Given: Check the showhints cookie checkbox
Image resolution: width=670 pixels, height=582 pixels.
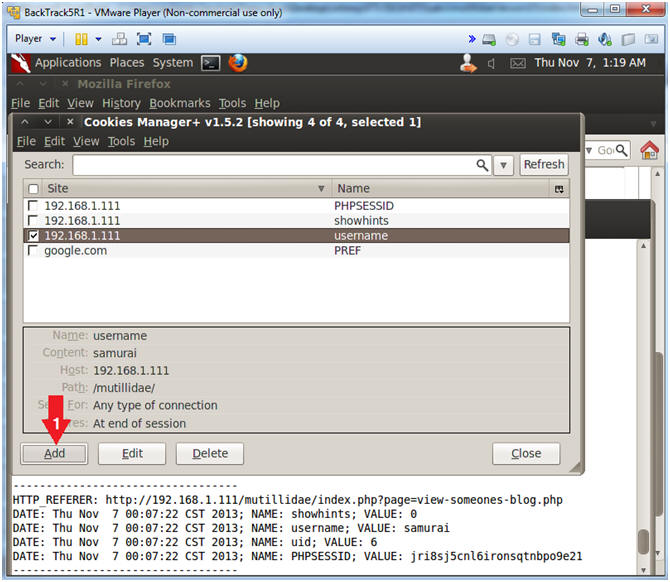Looking at the screenshot, I should point(33,220).
